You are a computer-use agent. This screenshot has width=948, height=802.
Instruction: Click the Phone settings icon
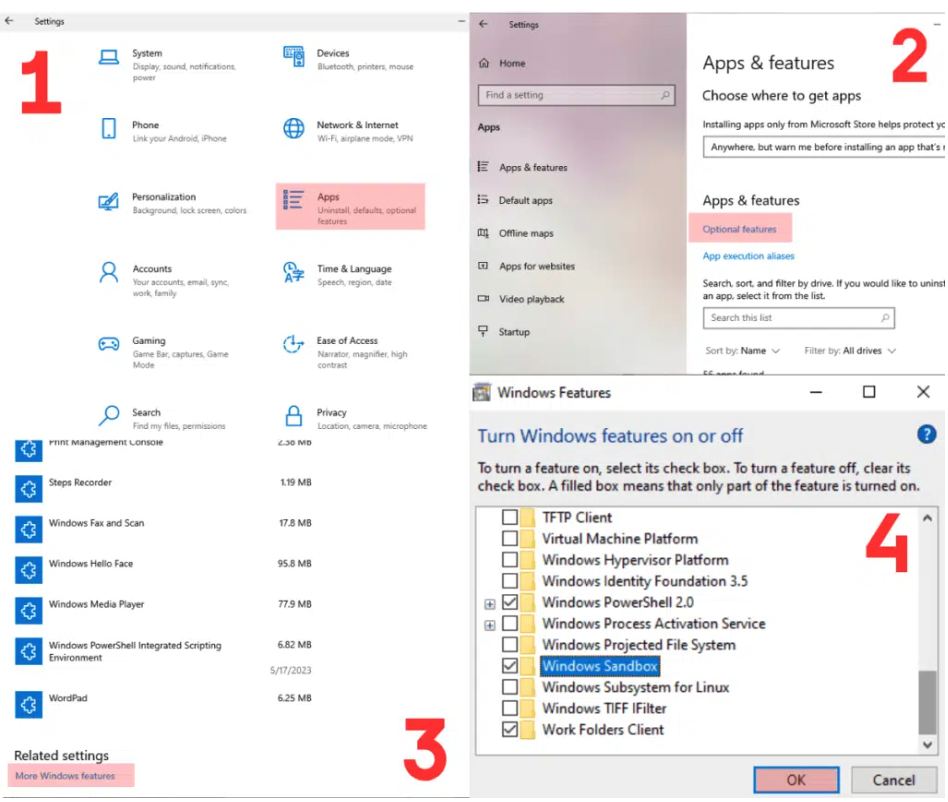[x=109, y=129]
